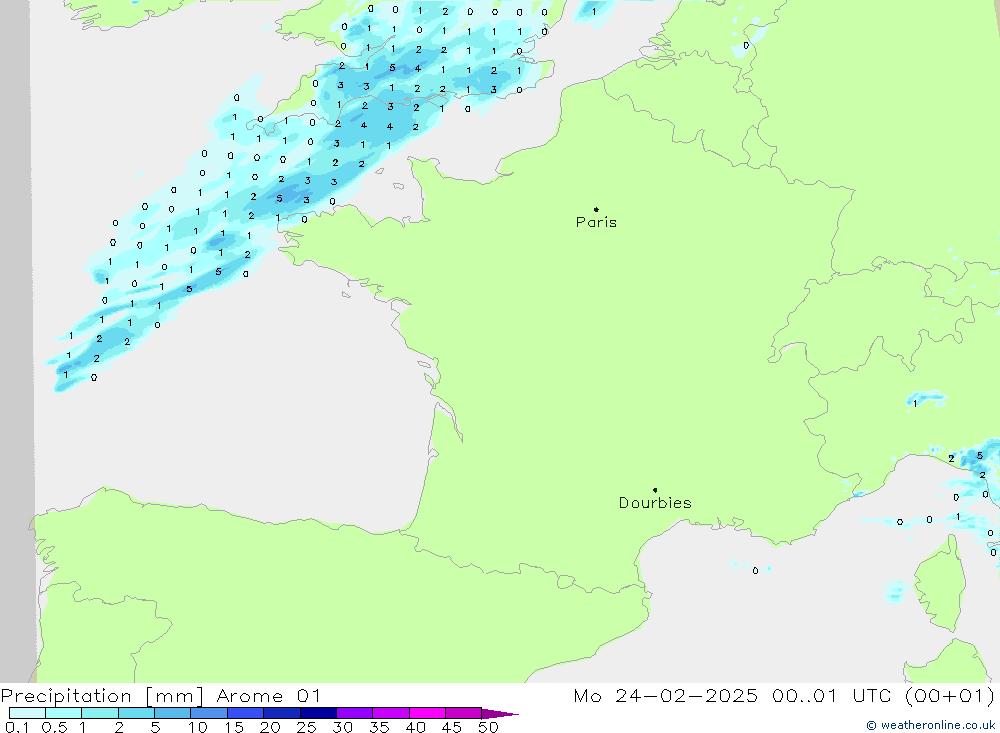
Task: Select the 40–45 mm magenta legend swatch
Action: [x=427, y=713]
